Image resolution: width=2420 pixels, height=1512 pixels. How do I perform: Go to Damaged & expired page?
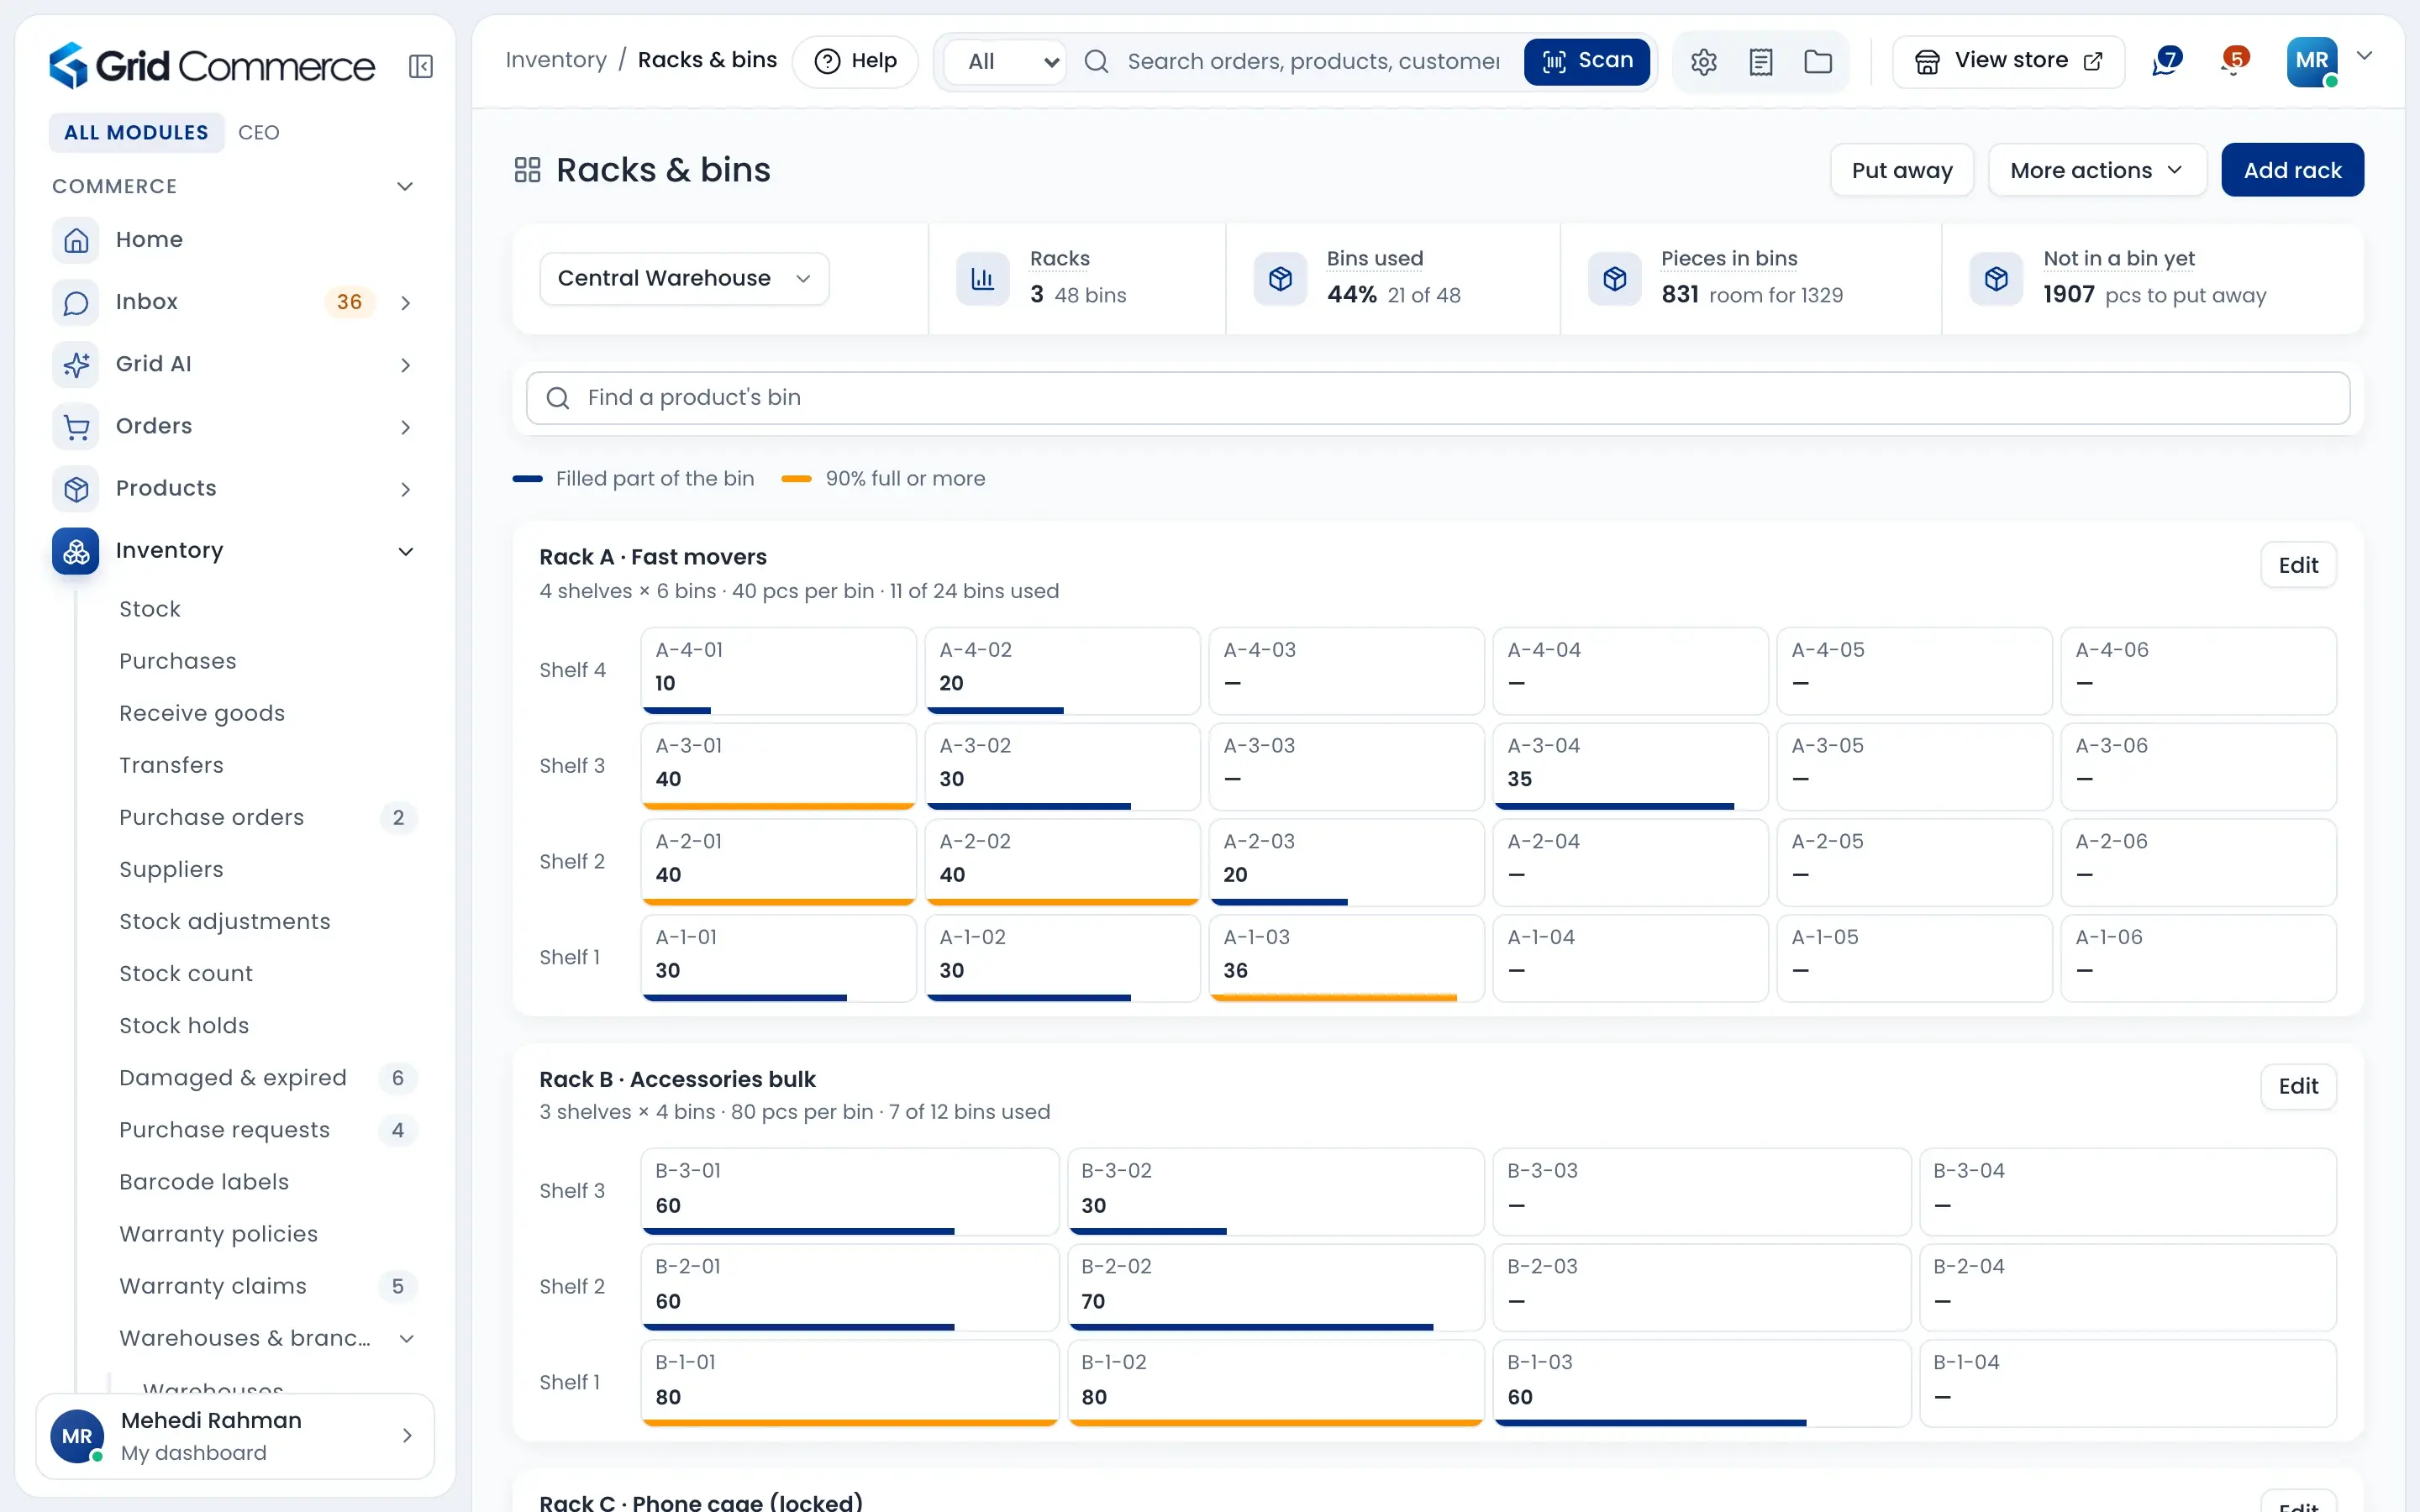click(232, 1077)
